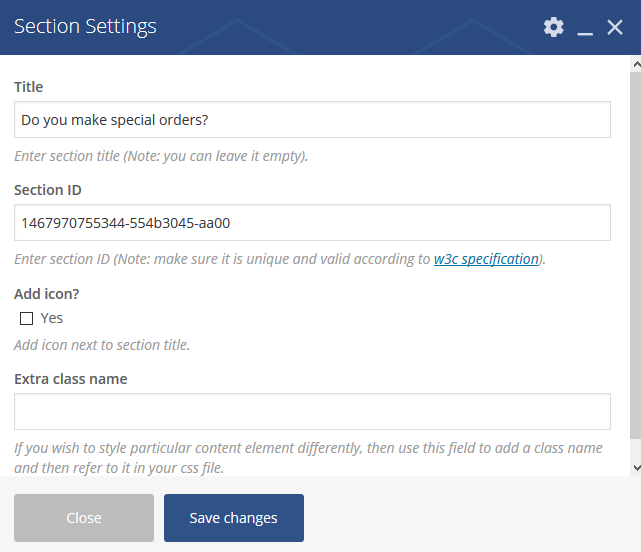Focus the Title input field
This screenshot has height=552, width=641.
pos(312,119)
